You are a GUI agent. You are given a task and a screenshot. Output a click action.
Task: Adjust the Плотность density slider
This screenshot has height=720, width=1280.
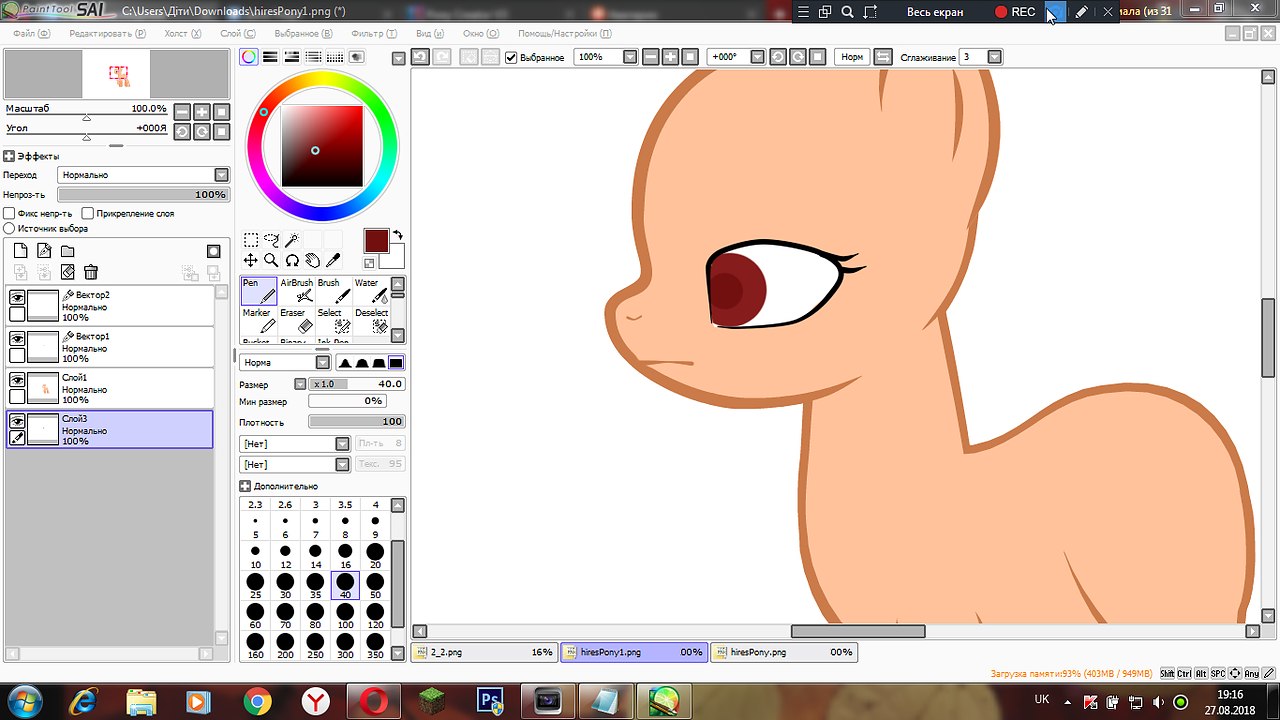pos(357,422)
